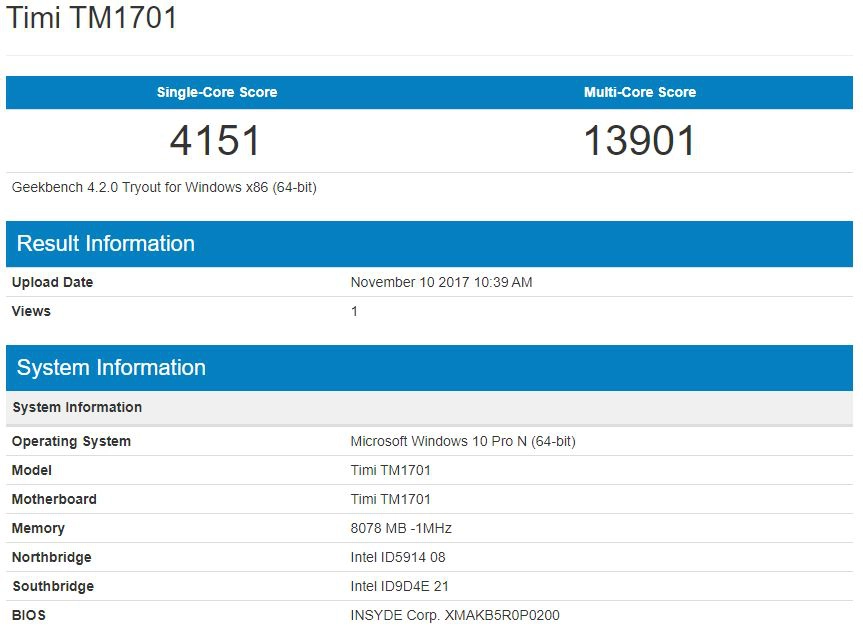Screen dimensions: 863x640
Task: Click the Upload Date row label
Action: tap(52, 282)
